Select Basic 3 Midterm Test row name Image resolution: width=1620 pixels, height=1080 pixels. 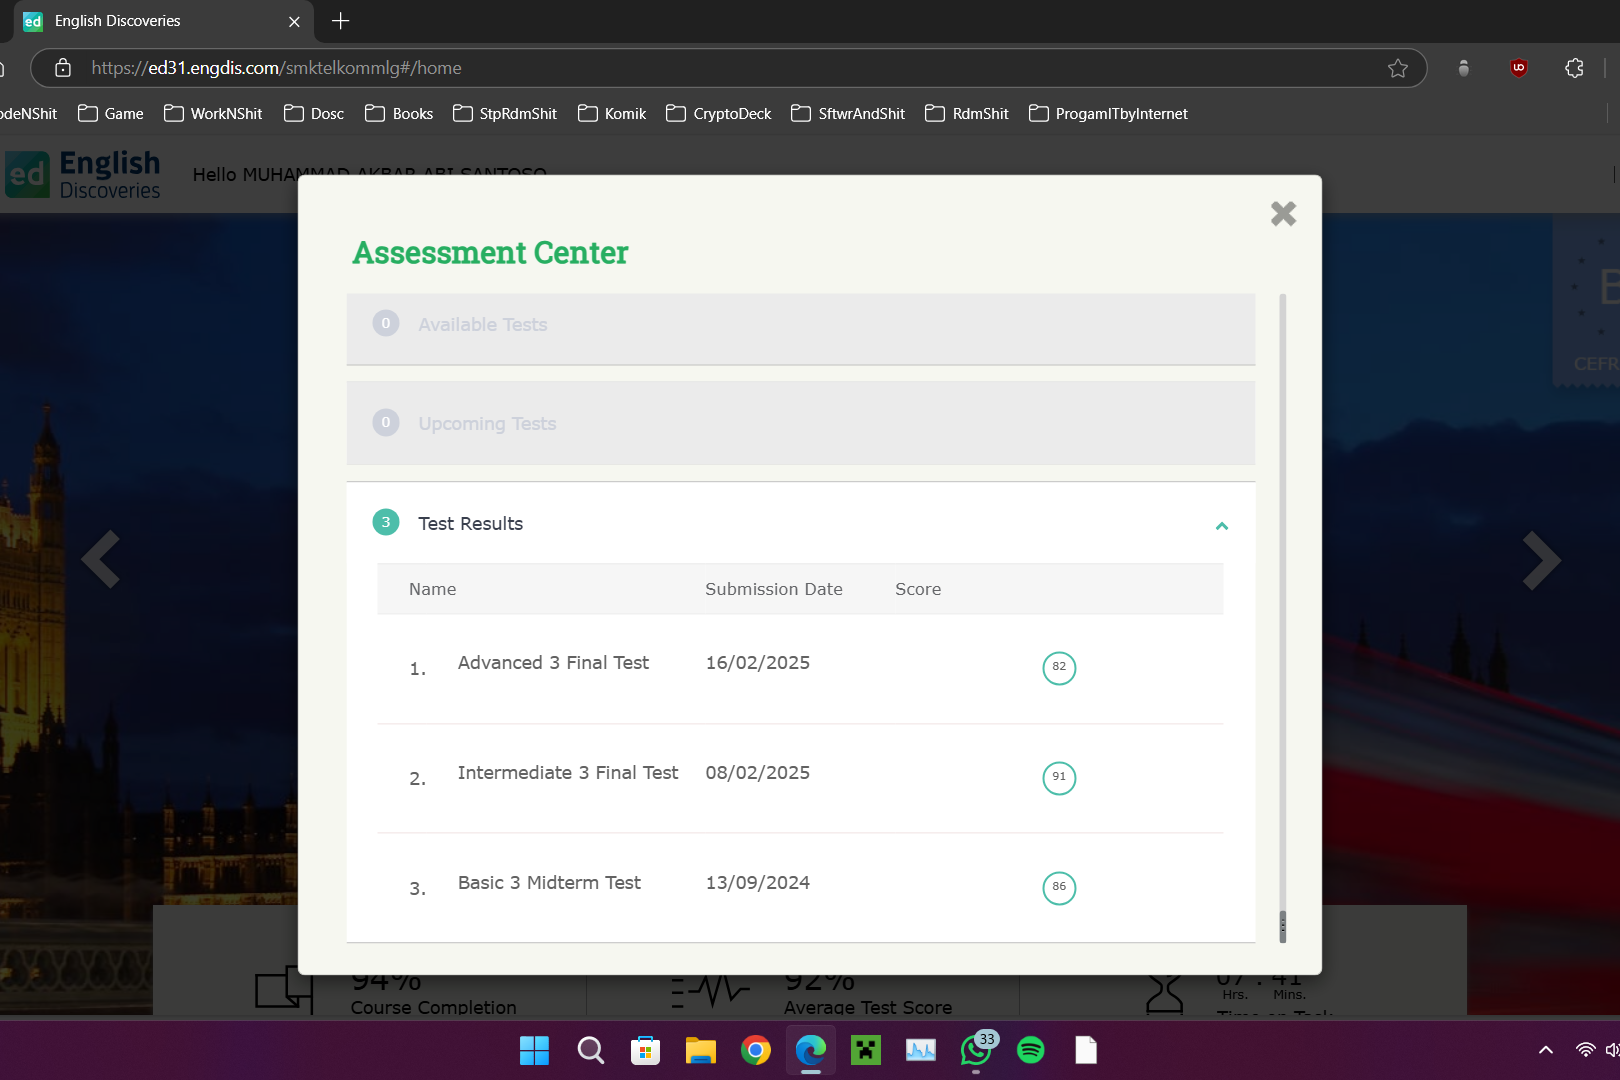point(549,883)
